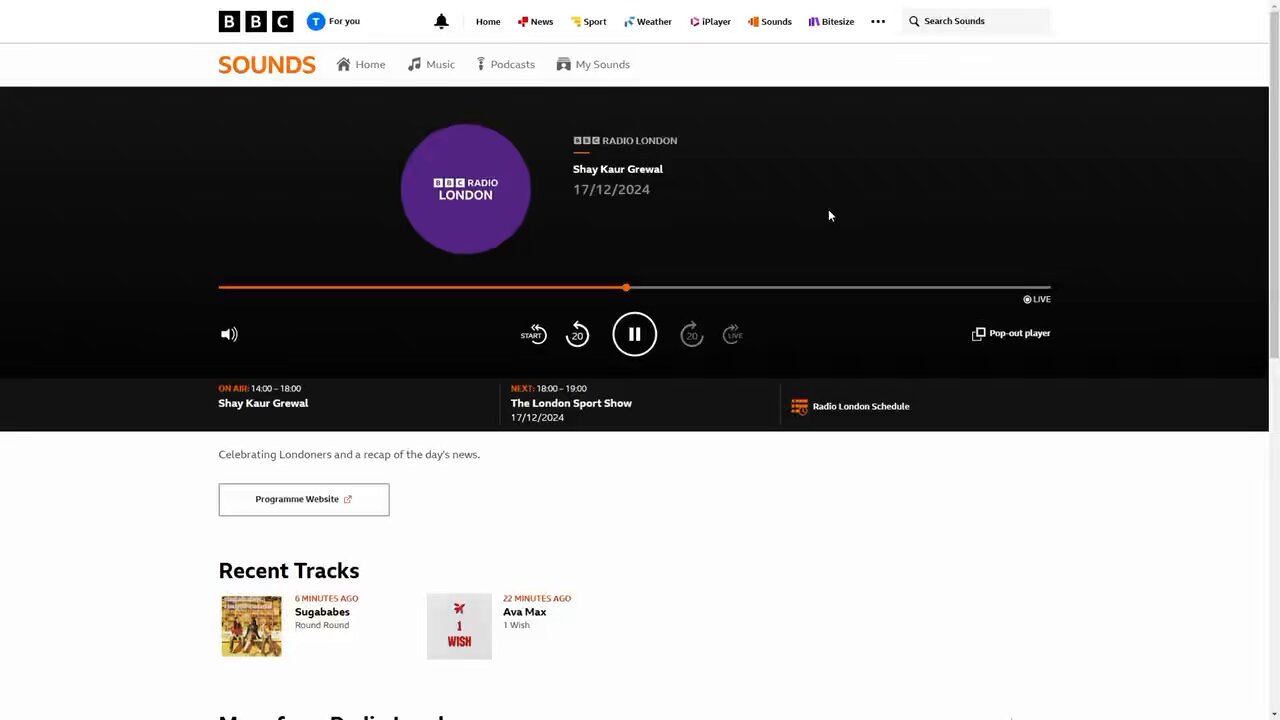Open the My Sounds tab
Screen dimensions: 1280x720
(x=593, y=64)
